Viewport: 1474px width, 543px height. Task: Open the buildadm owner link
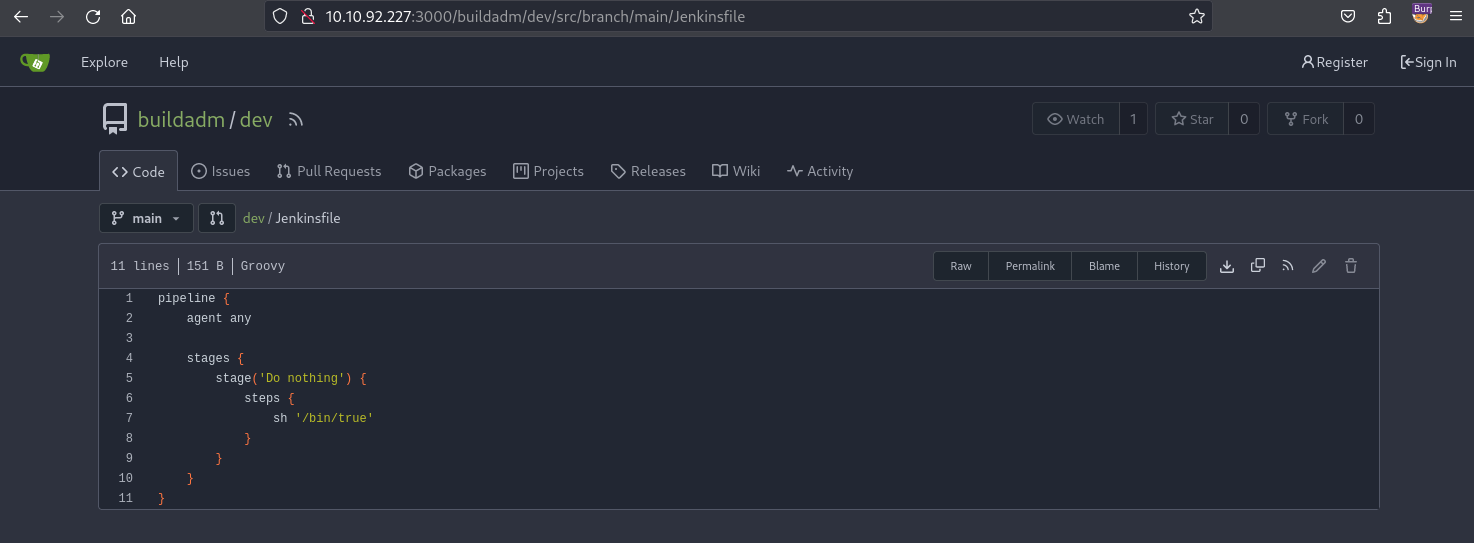[181, 119]
